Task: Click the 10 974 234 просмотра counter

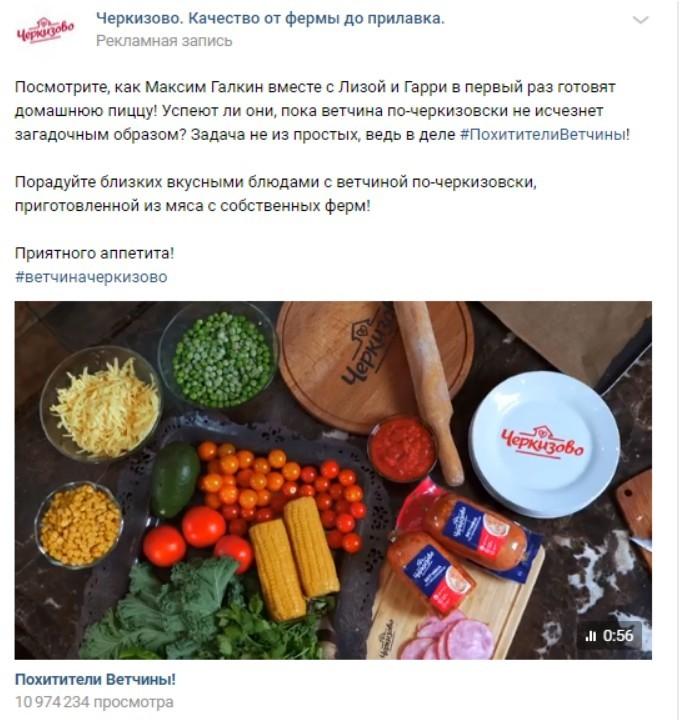Action: point(94,702)
